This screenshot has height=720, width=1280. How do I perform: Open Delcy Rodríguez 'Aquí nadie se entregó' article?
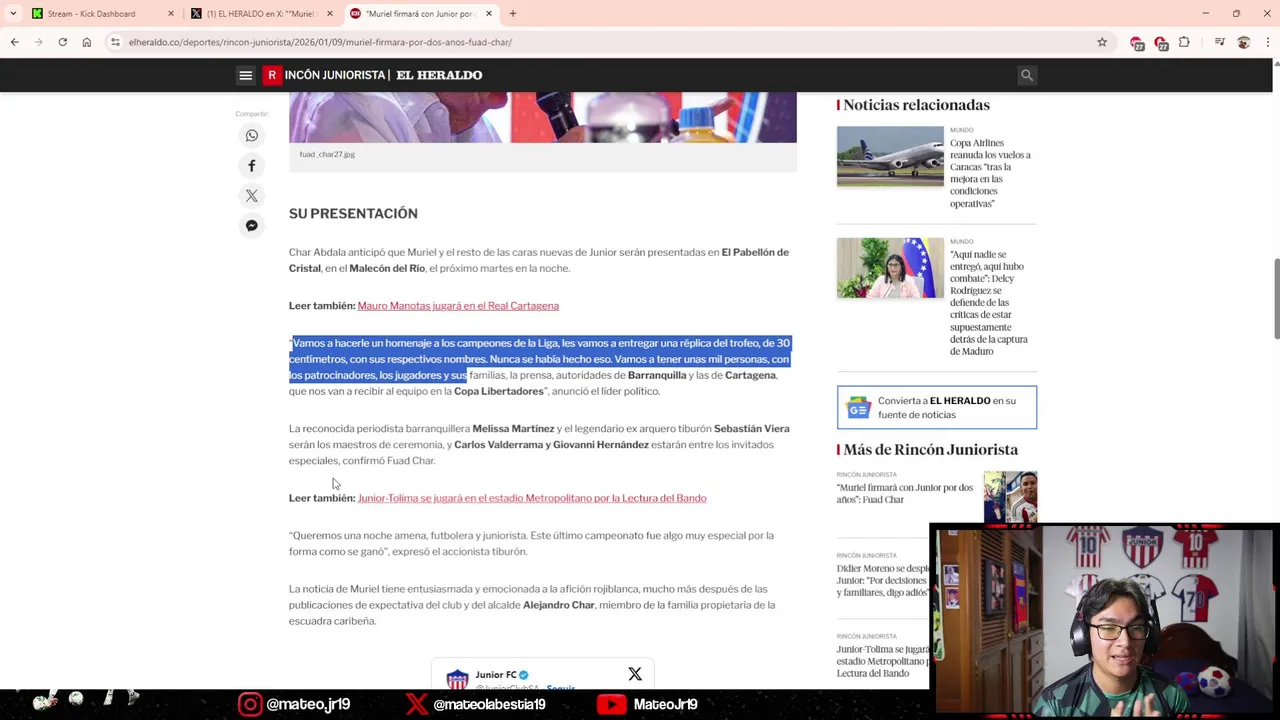pyautogui.click(x=989, y=303)
